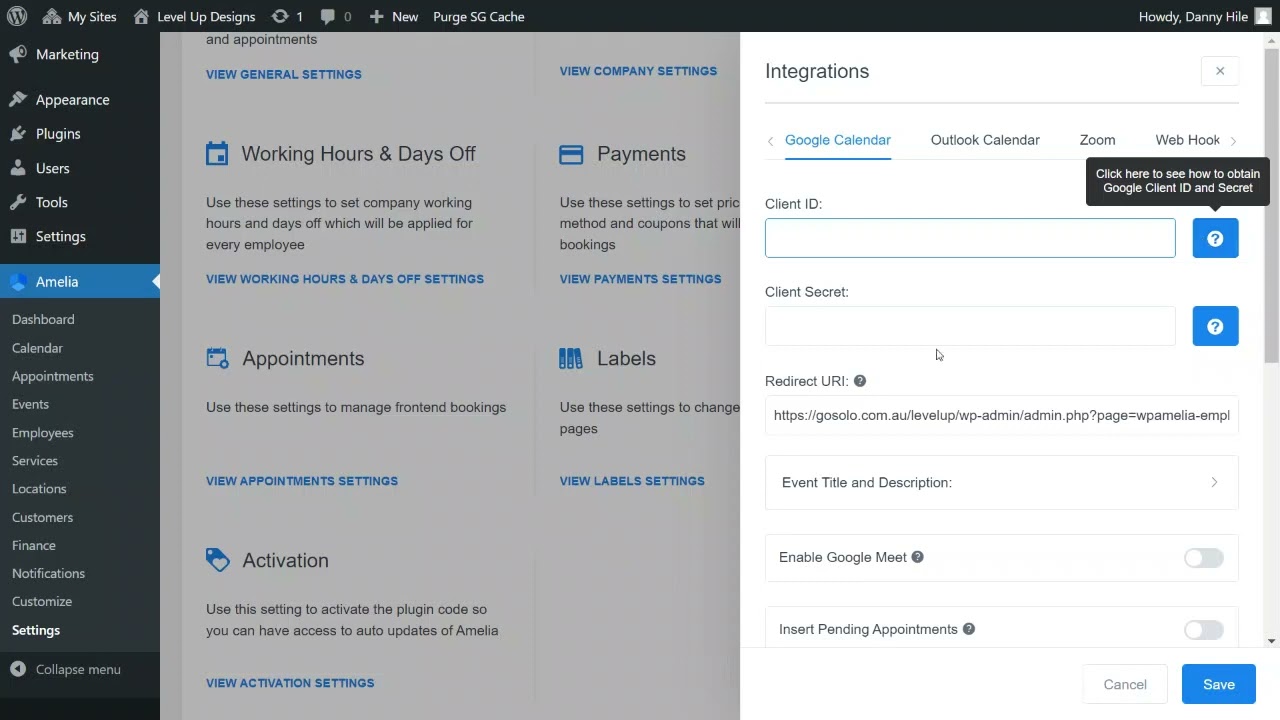The height and width of the screenshot is (720, 1280).
Task: Open WordPress Settings sliders icon
Action: (x=18, y=236)
